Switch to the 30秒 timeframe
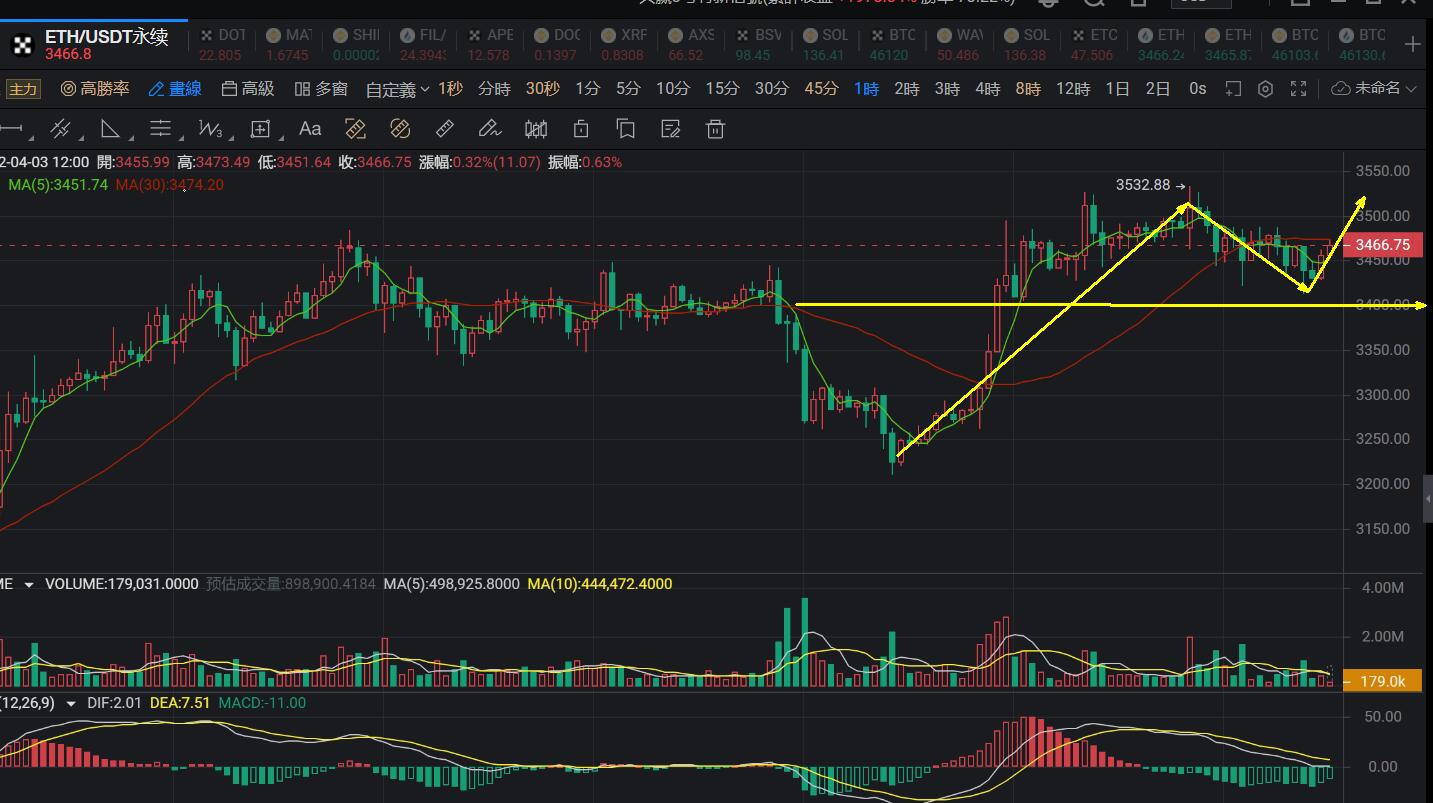 [542, 89]
